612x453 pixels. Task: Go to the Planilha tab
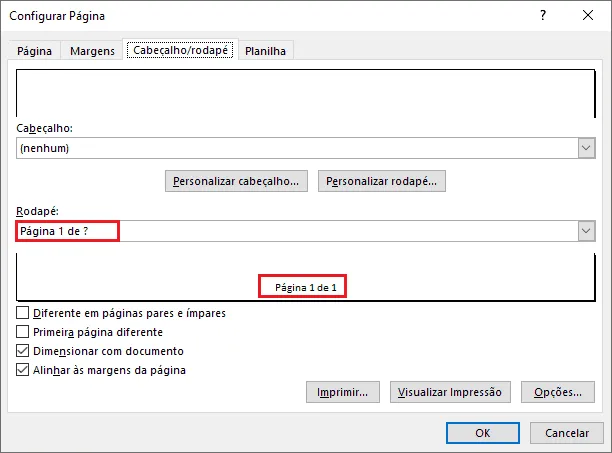(x=265, y=51)
